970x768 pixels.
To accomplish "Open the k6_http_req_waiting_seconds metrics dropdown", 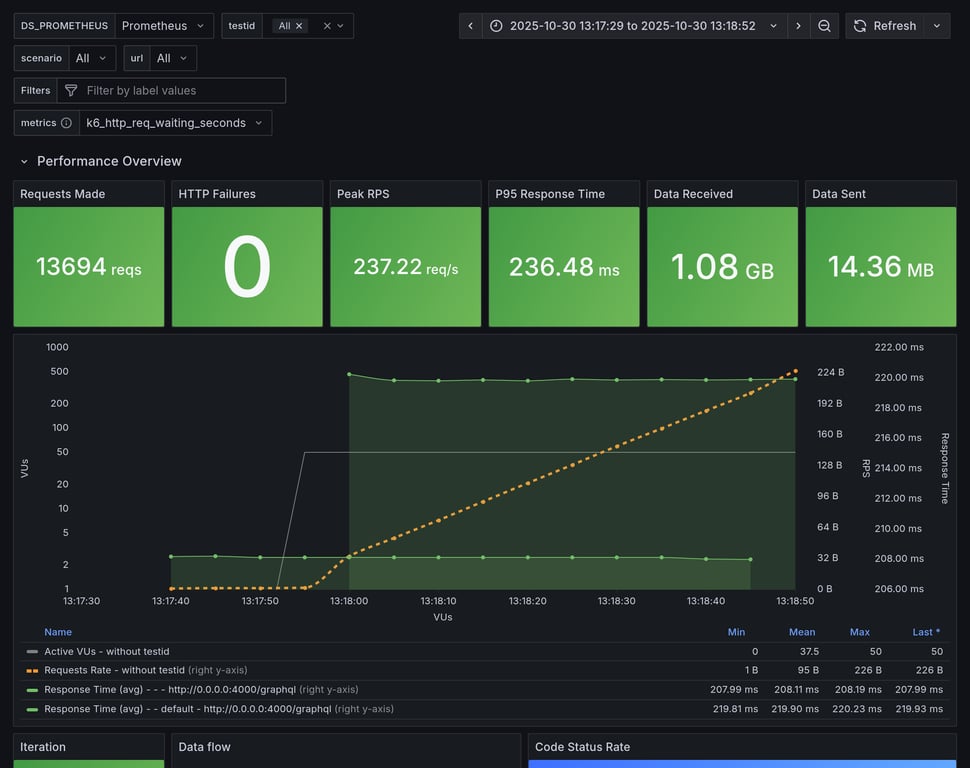I will 175,123.
